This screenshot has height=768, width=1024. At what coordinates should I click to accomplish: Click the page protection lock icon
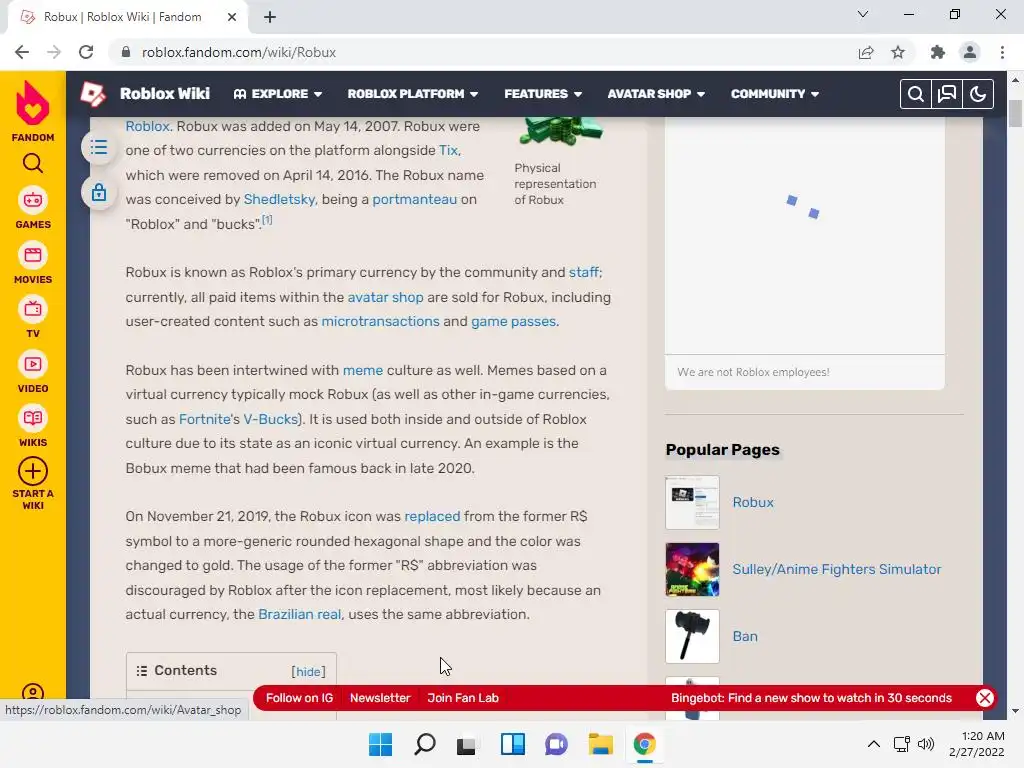(x=99, y=192)
